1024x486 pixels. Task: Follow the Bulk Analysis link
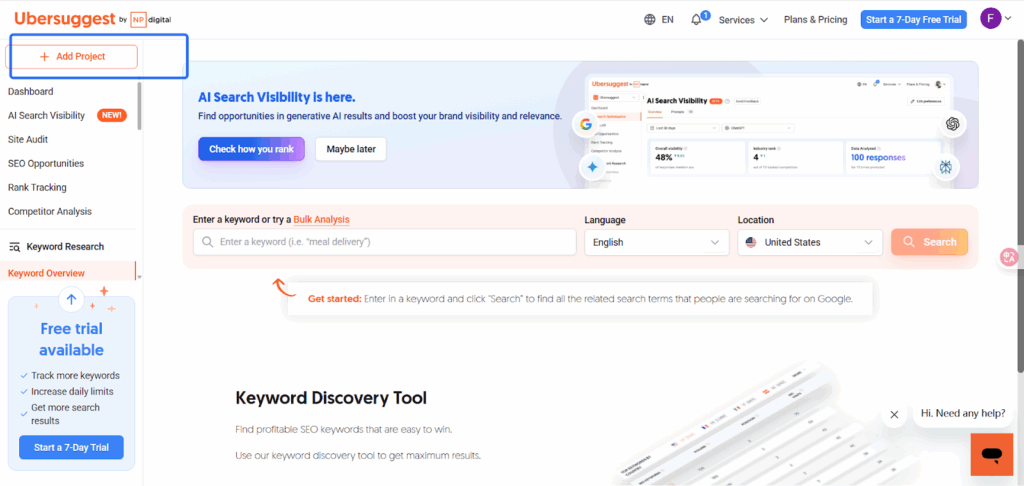pyautogui.click(x=321, y=219)
